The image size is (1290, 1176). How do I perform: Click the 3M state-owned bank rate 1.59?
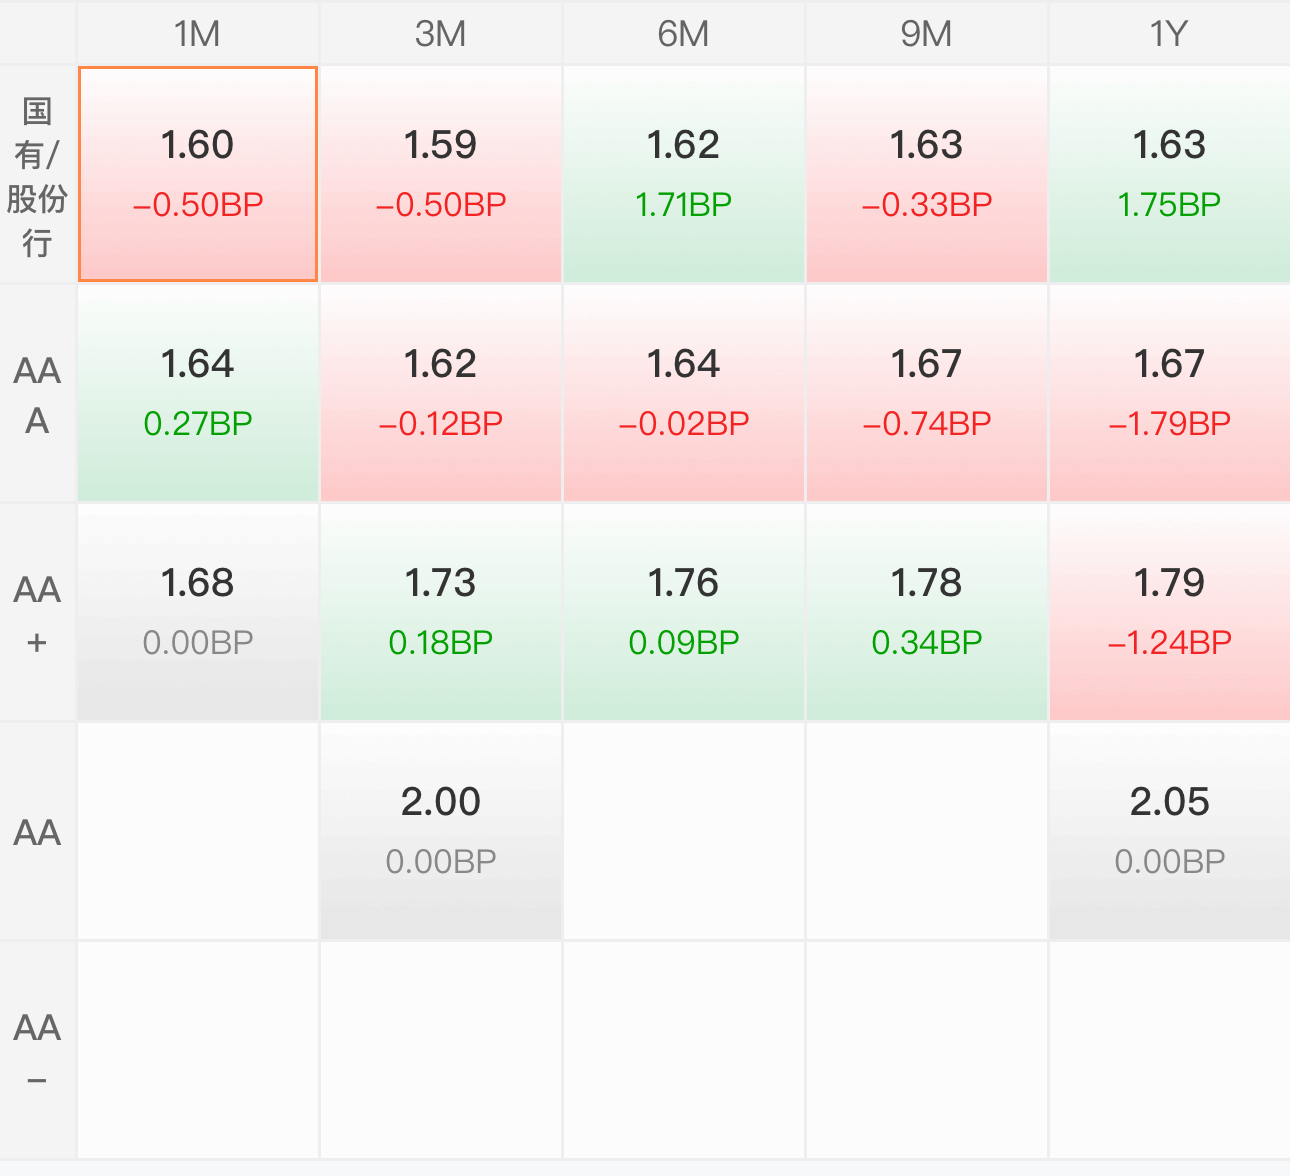click(x=441, y=174)
